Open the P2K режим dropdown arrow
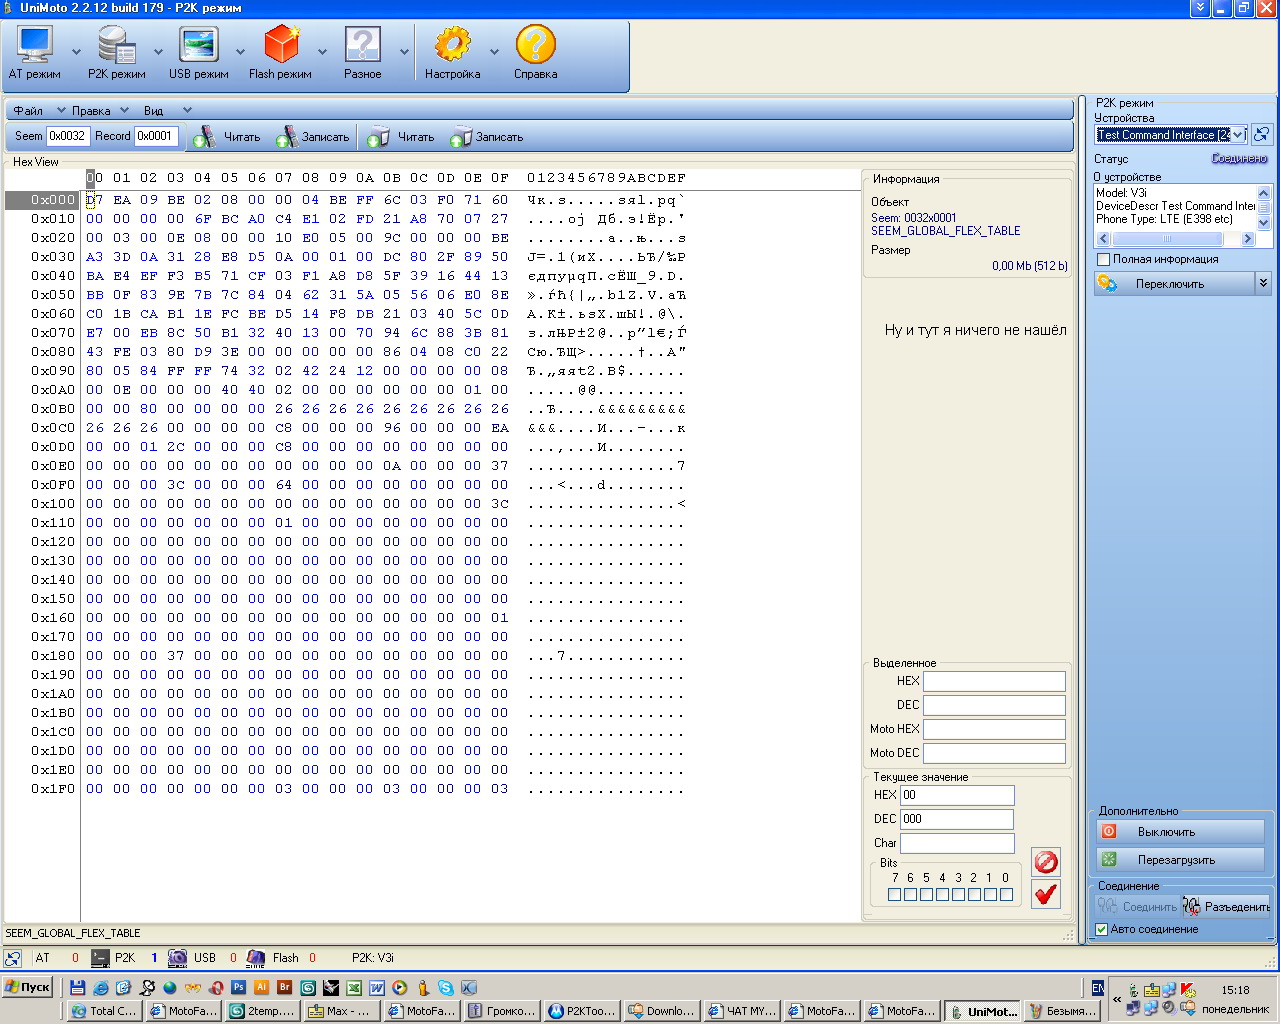Image resolution: width=1280 pixels, height=1024 pixels. coord(158,51)
